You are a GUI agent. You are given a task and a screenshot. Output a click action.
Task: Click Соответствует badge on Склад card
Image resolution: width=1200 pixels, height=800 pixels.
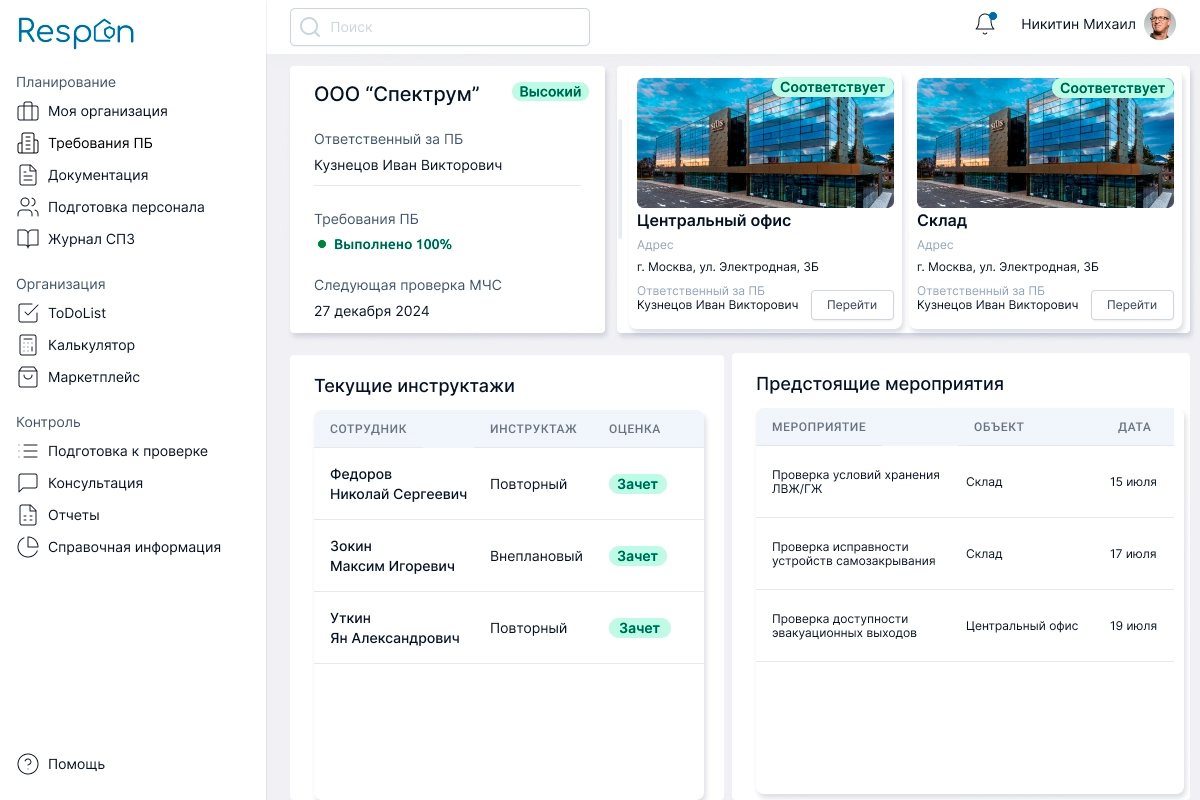[1113, 87]
